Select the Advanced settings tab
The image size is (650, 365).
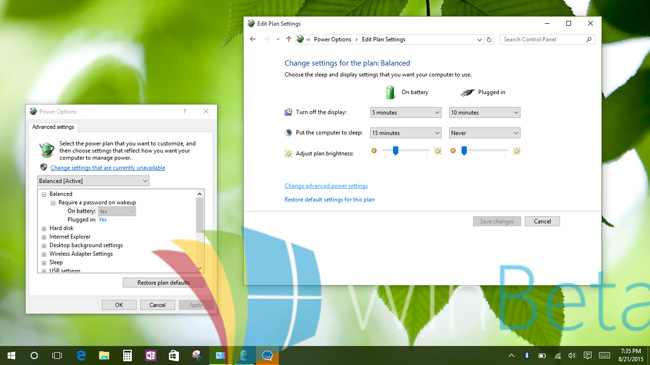coord(53,127)
